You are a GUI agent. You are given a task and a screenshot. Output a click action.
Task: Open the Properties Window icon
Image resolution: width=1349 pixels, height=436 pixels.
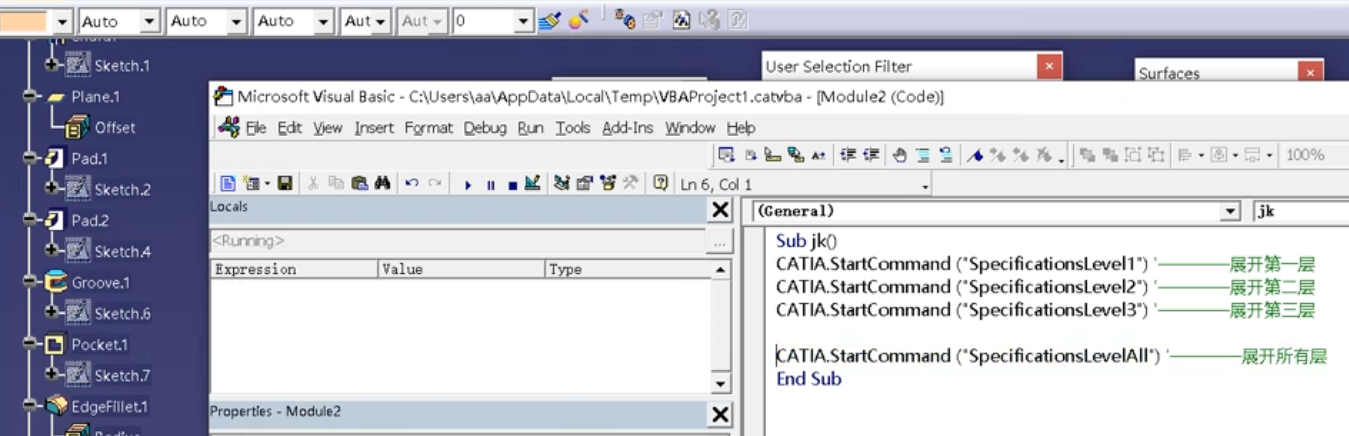[x=584, y=183]
